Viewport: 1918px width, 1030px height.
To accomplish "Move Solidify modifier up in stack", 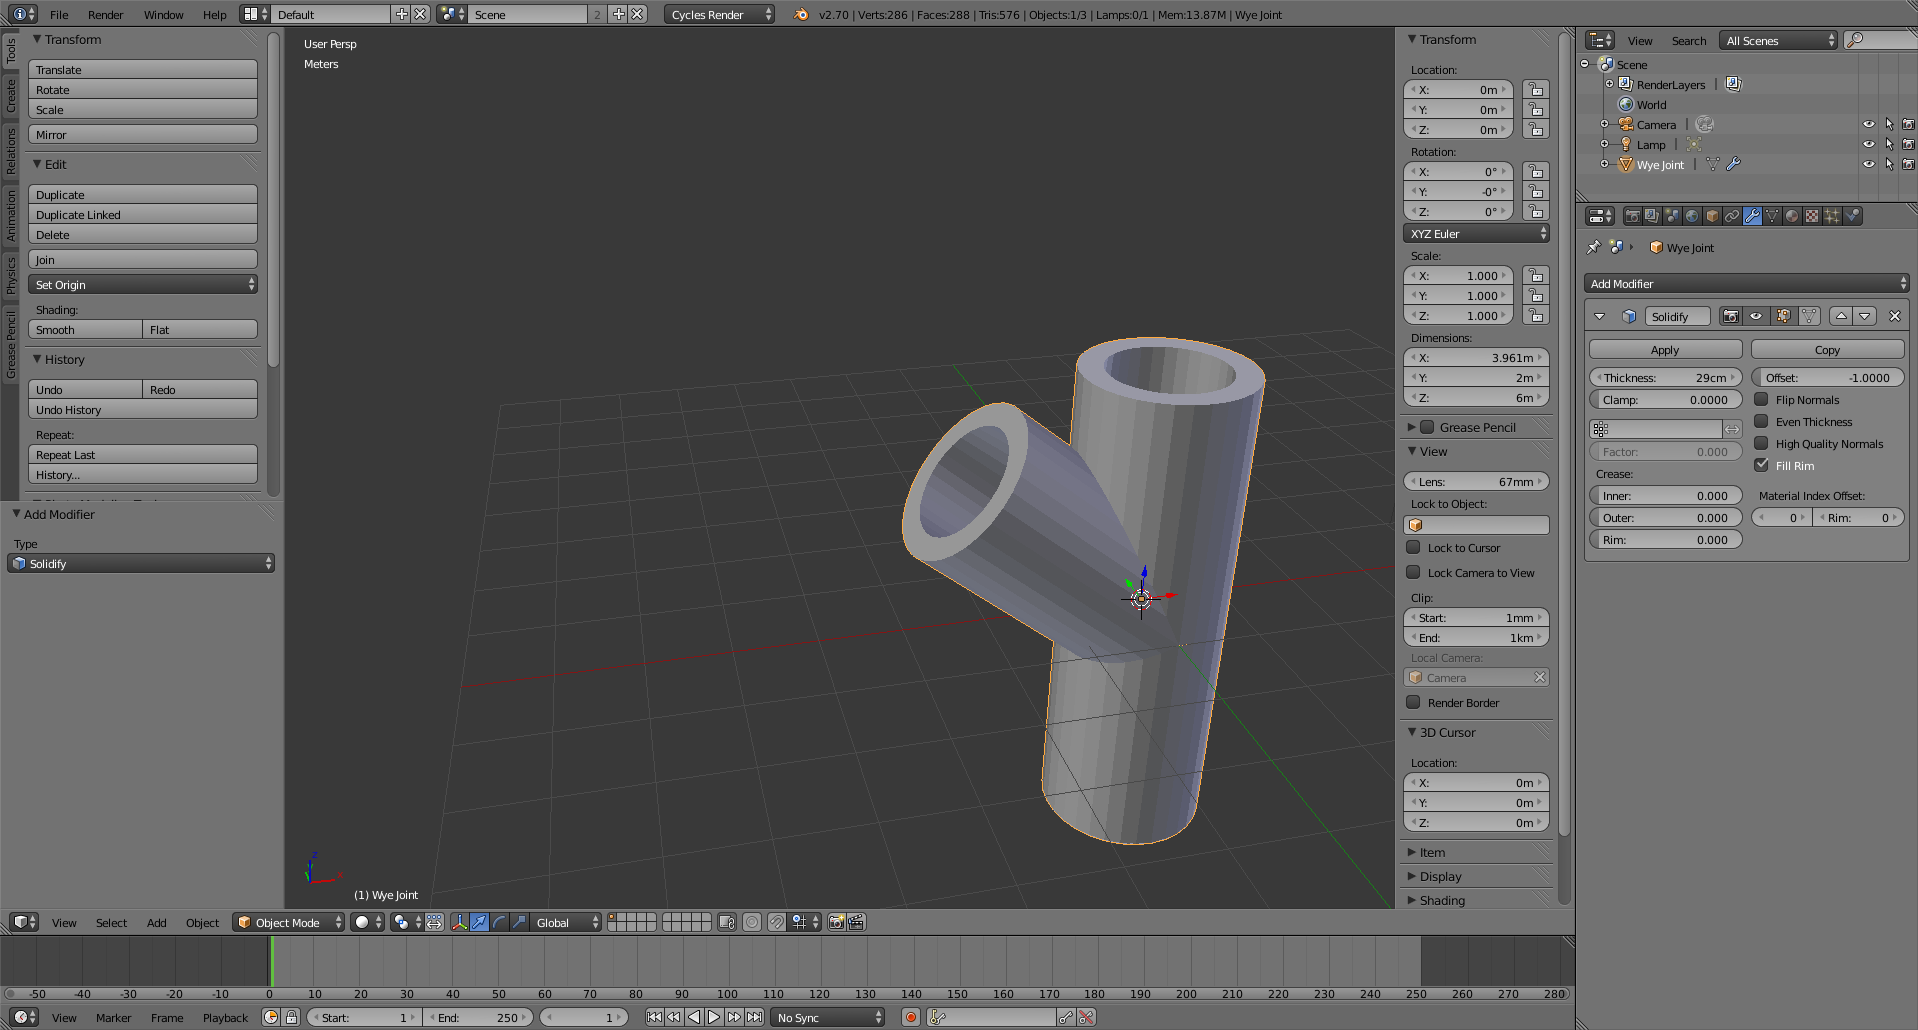I will [1841, 316].
